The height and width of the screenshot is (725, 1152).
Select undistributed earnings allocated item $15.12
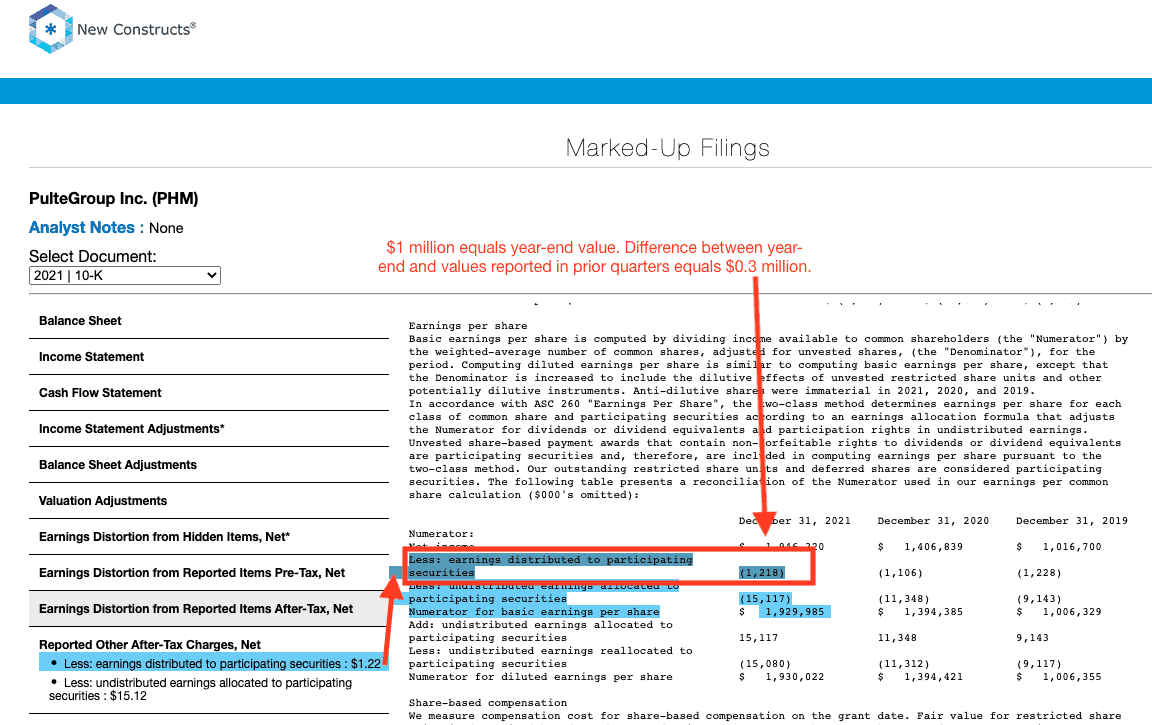(201, 689)
